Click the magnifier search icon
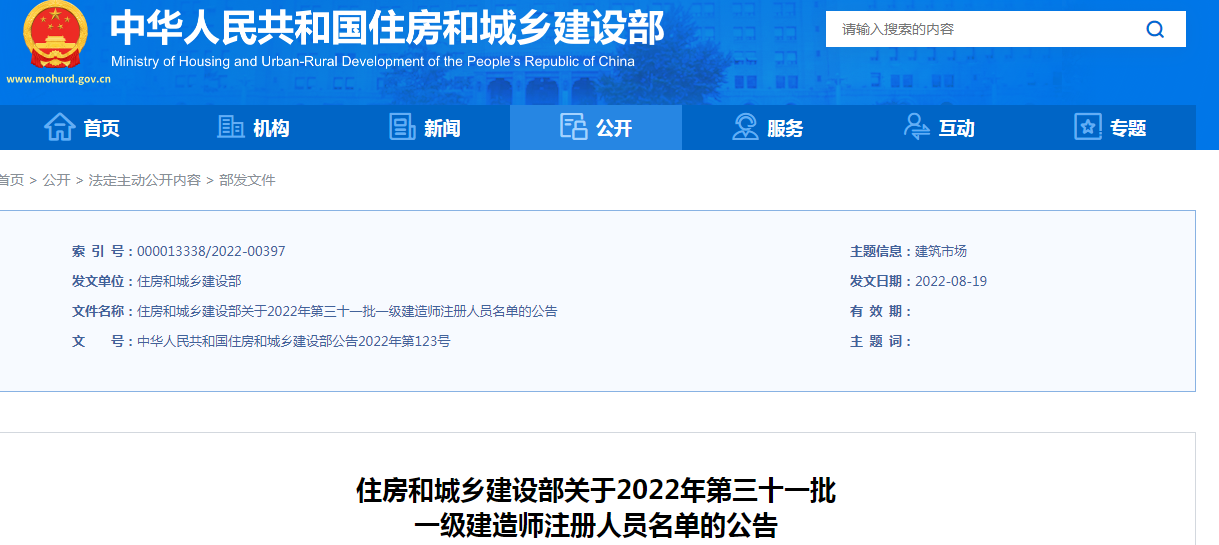The image size is (1219, 545). tap(1155, 29)
